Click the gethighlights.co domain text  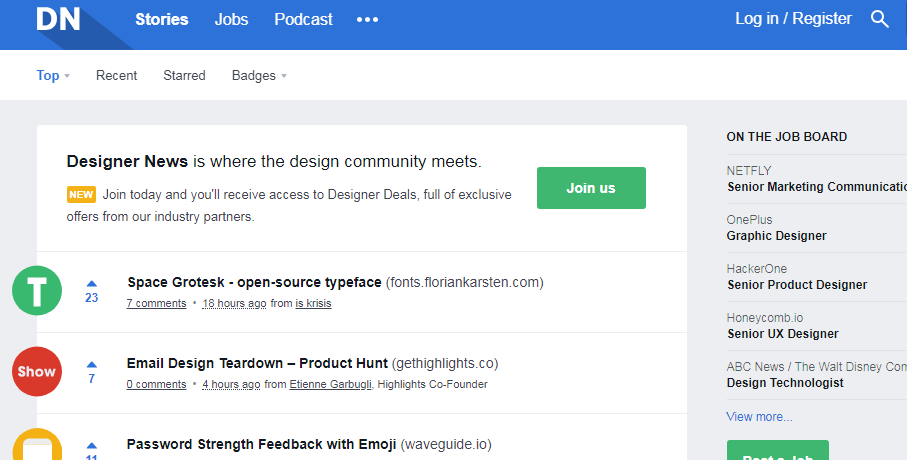445,363
